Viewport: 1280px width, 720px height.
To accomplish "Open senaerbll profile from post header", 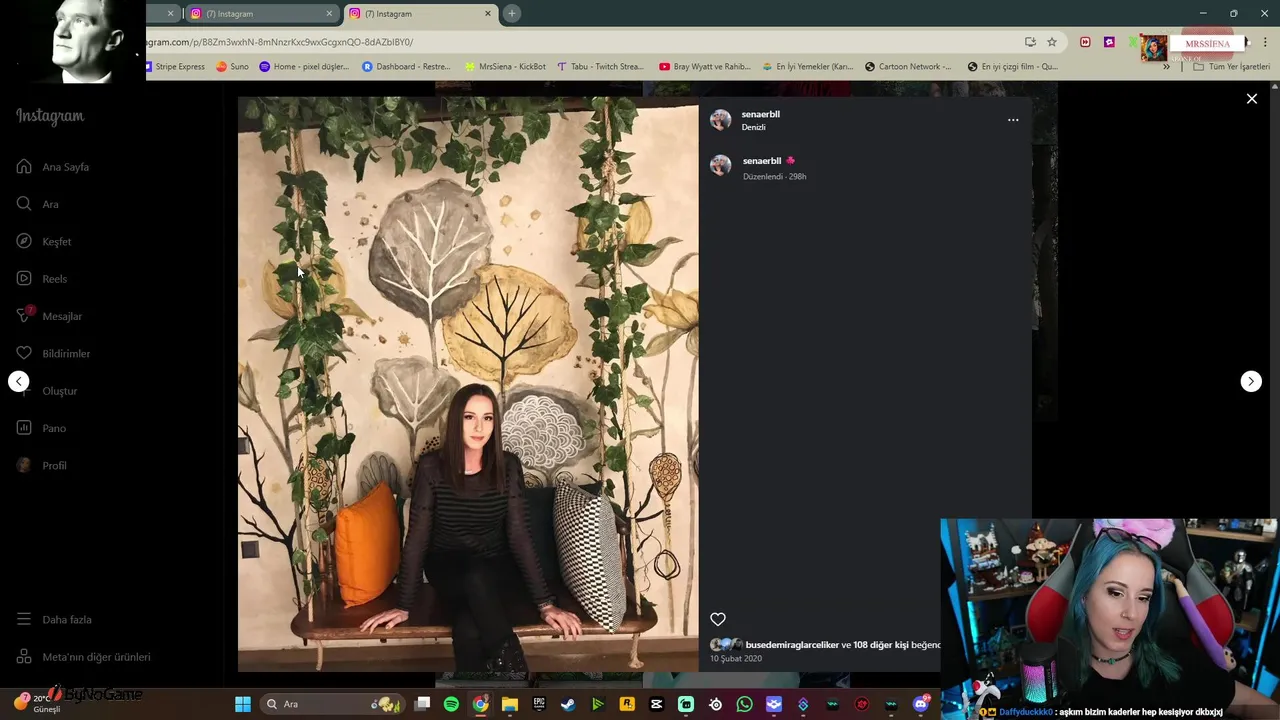I will pyautogui.click(x=760, y=114).
